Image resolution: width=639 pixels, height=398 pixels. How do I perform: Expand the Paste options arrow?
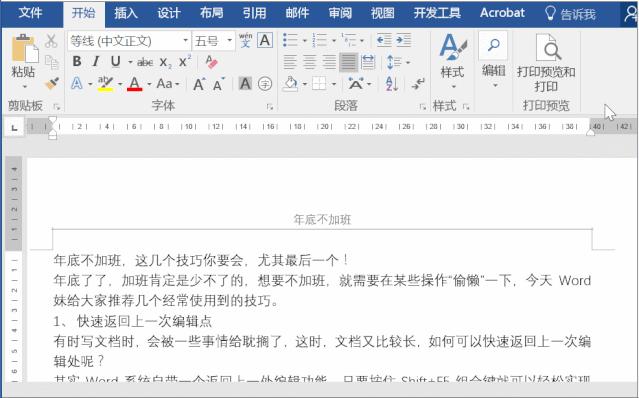point(24,87)
